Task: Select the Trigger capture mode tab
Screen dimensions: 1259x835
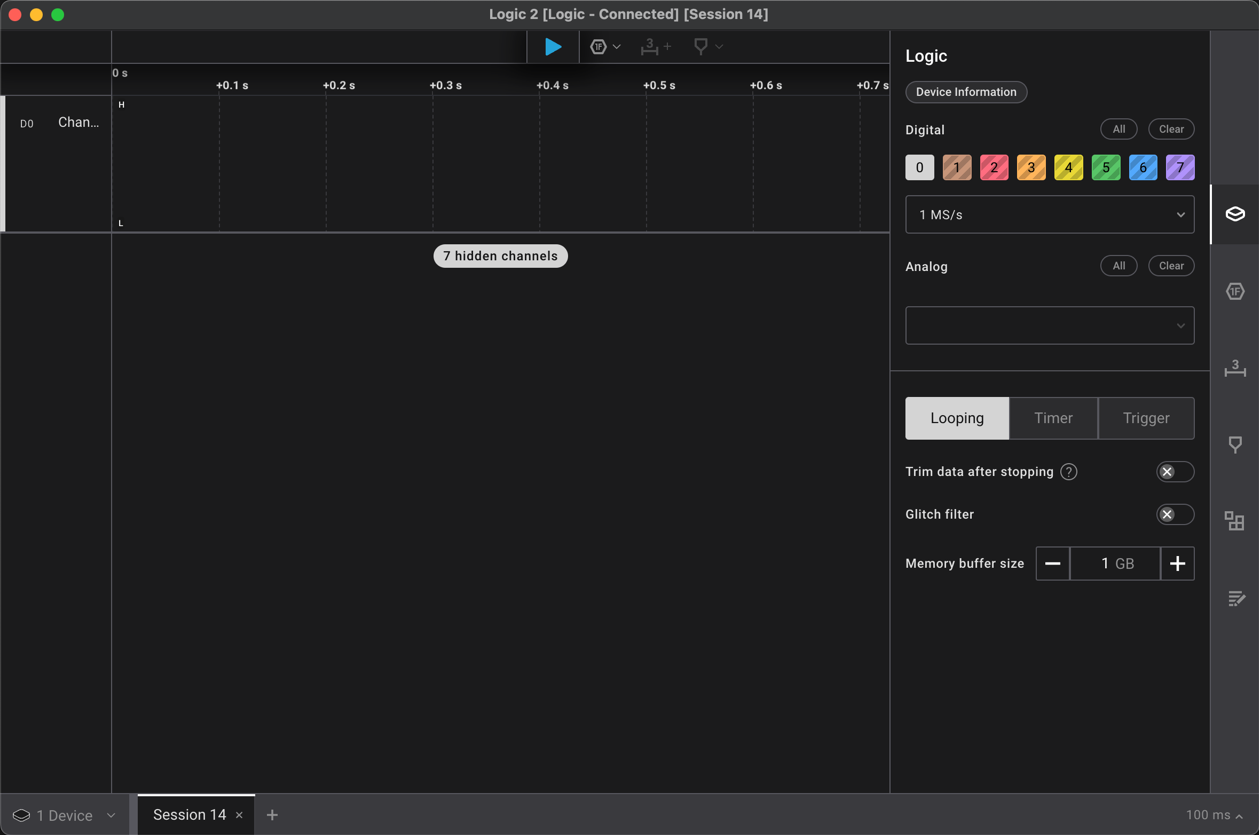Action: click(1146, 418)
